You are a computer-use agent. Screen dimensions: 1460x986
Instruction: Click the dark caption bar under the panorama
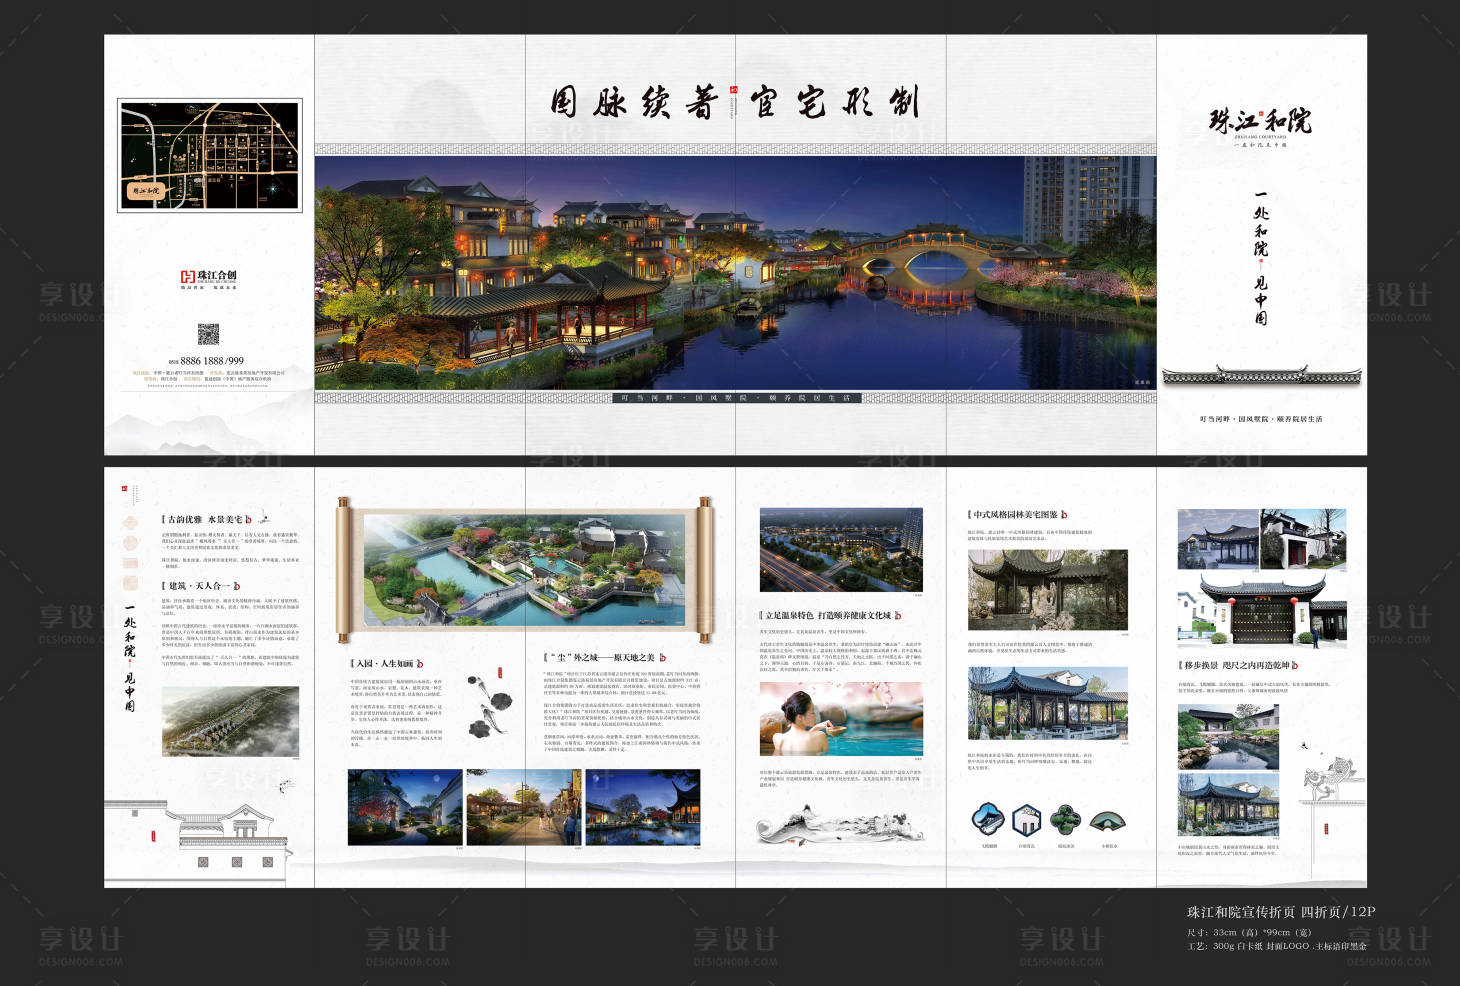[736, 398]
